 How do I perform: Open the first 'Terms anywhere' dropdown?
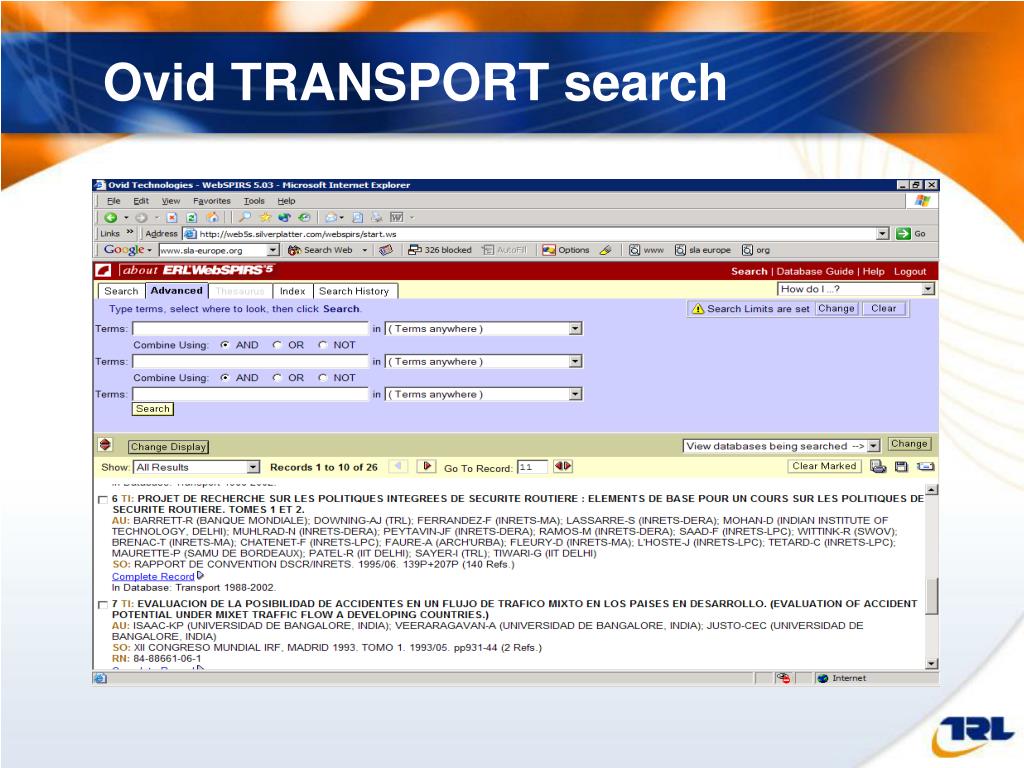483,328
